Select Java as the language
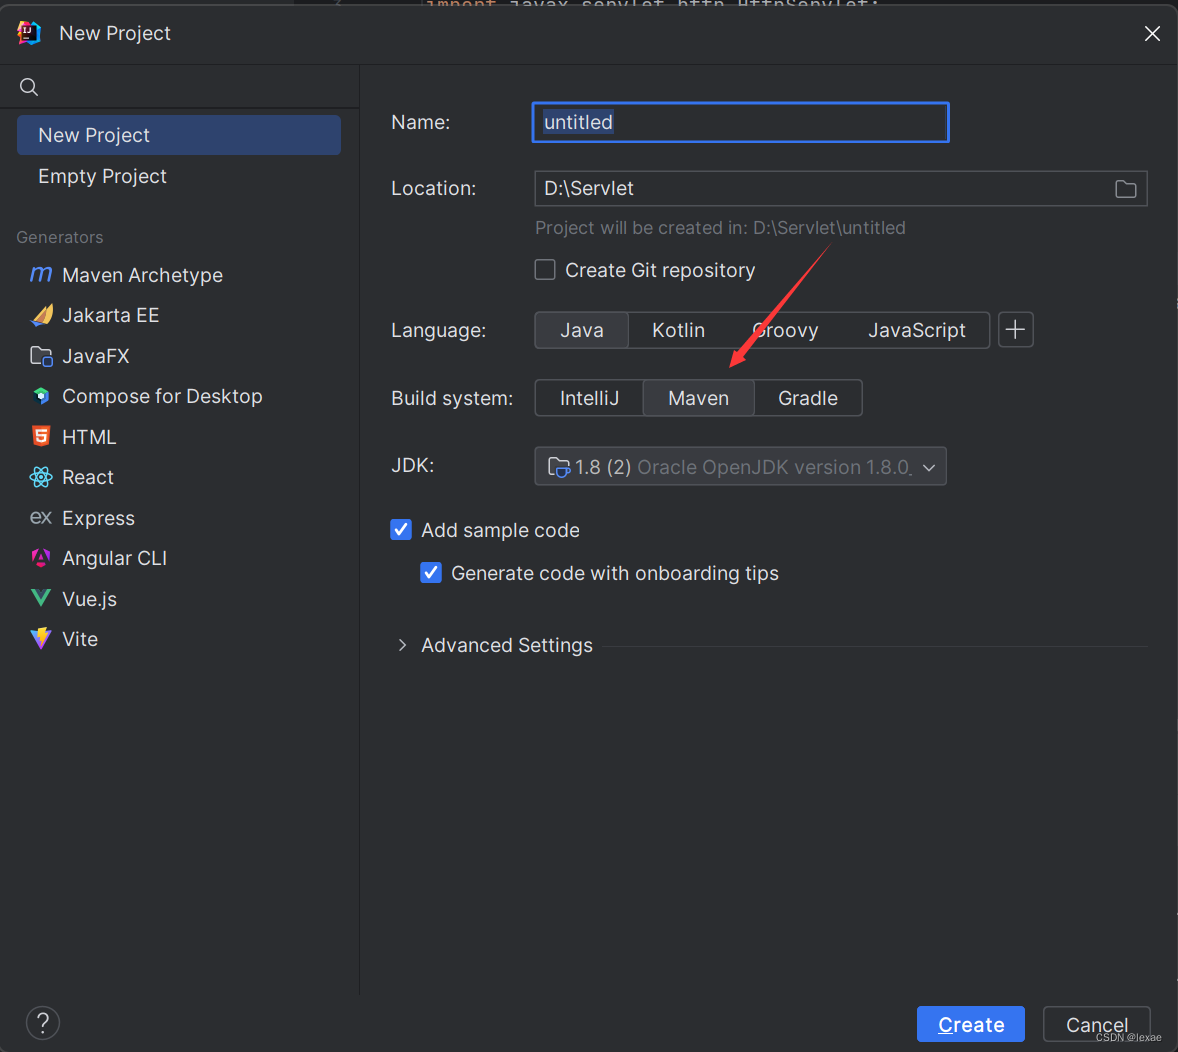 581,330
